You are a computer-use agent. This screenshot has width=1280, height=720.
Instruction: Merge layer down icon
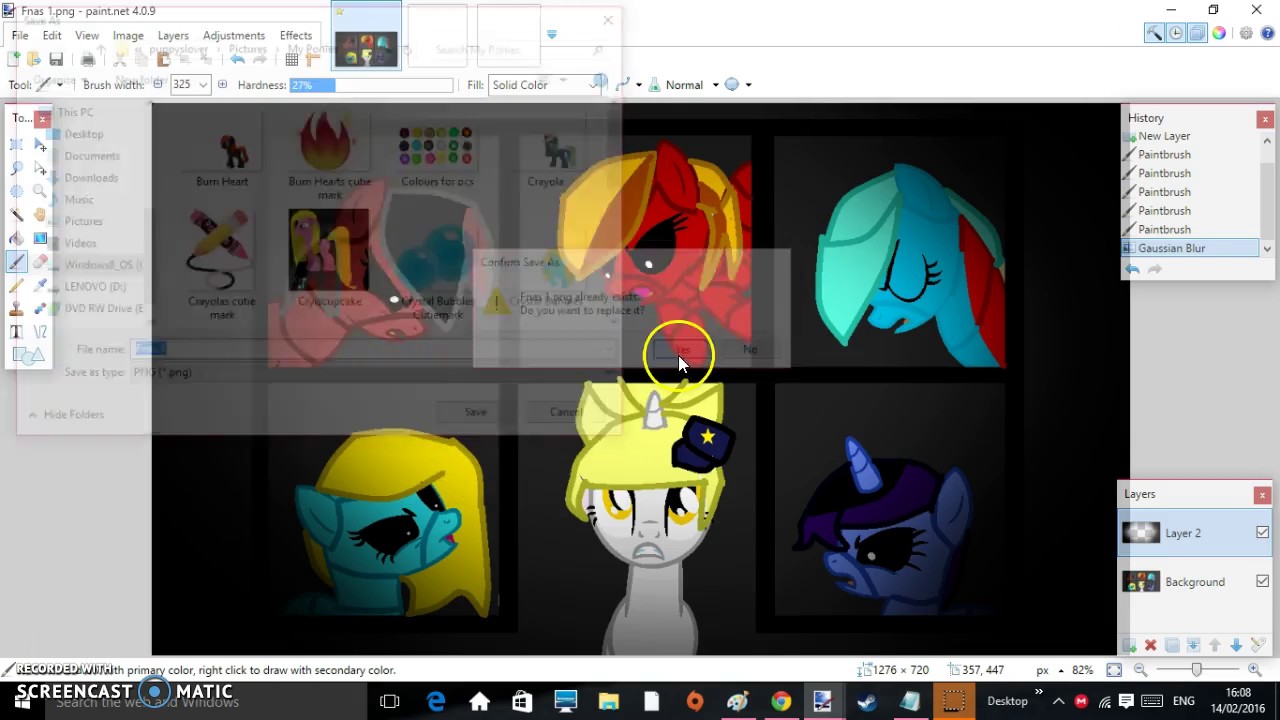(1193, 646)
